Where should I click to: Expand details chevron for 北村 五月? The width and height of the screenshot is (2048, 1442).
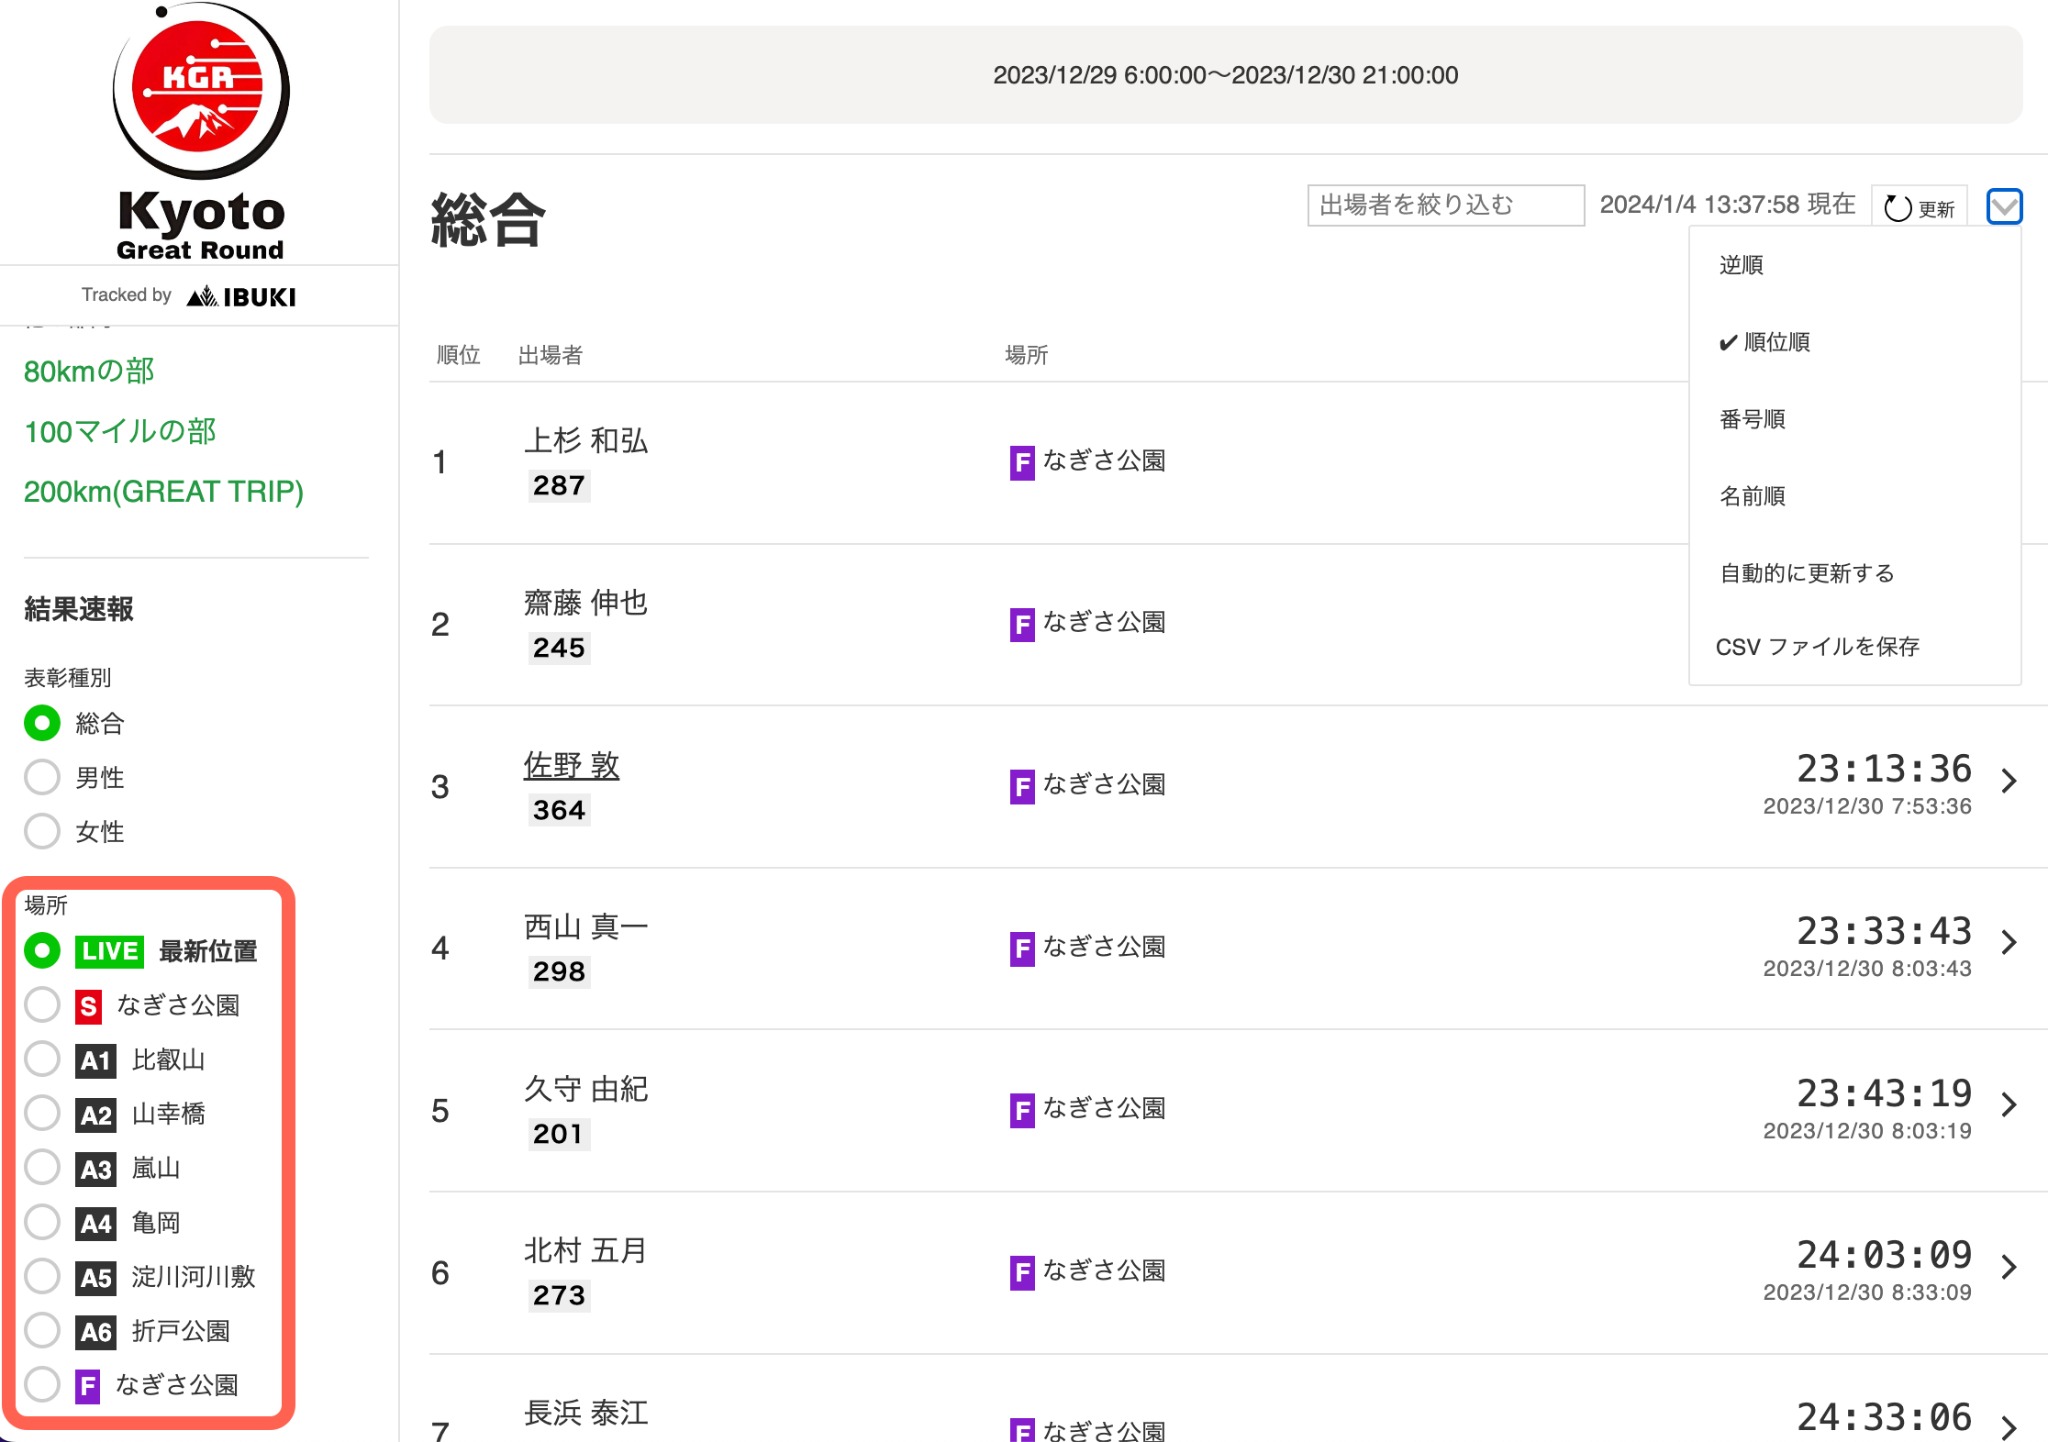tap(2009, 1268)
